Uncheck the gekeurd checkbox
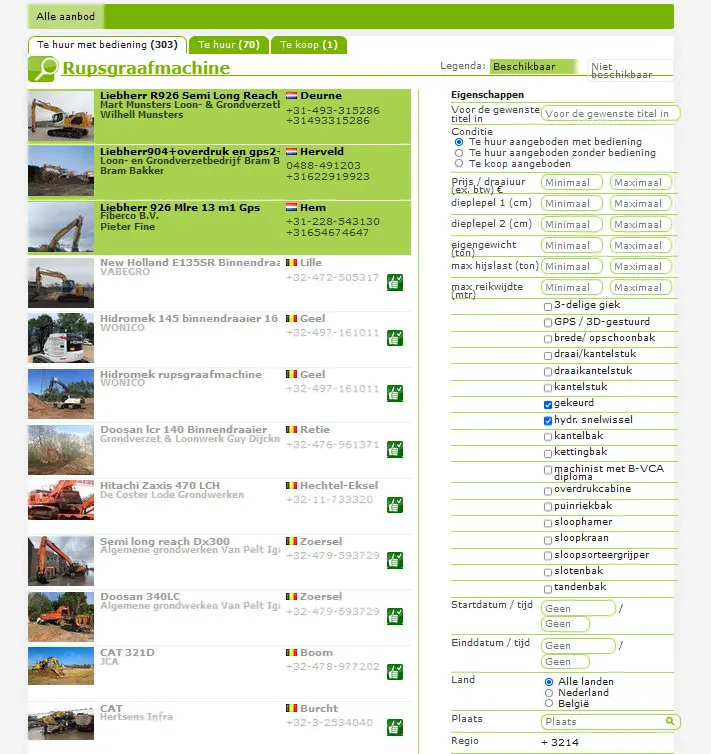 click(547, 405)
